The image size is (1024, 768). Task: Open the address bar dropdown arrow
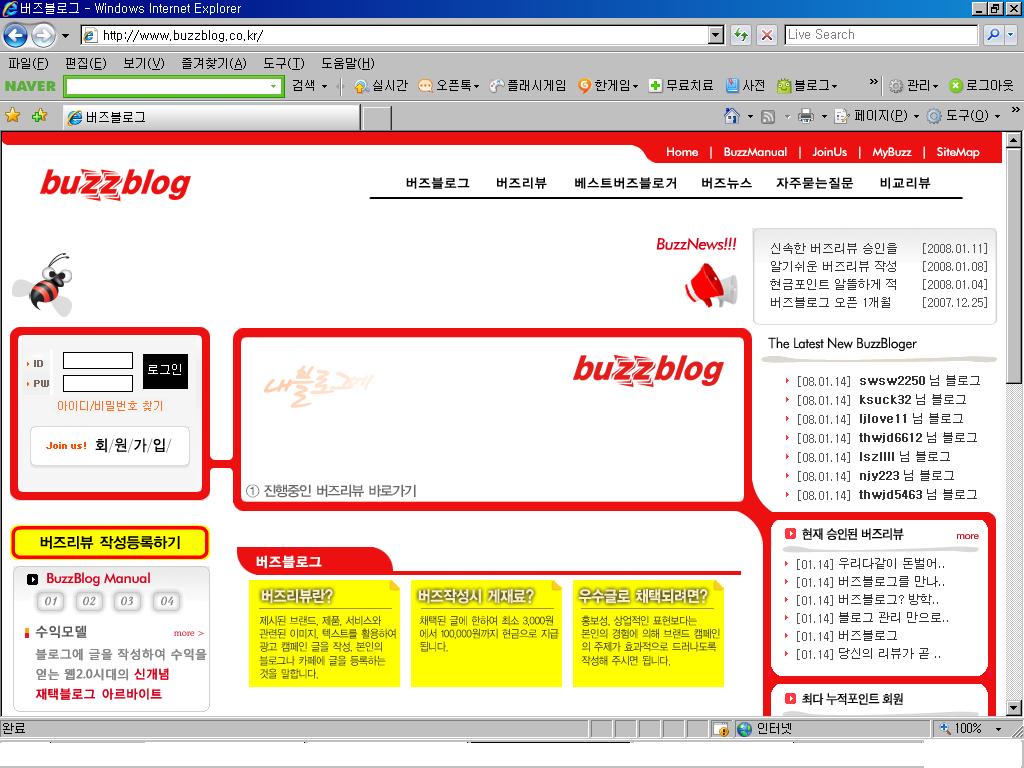pyautogui.click(x=716, y=35)
